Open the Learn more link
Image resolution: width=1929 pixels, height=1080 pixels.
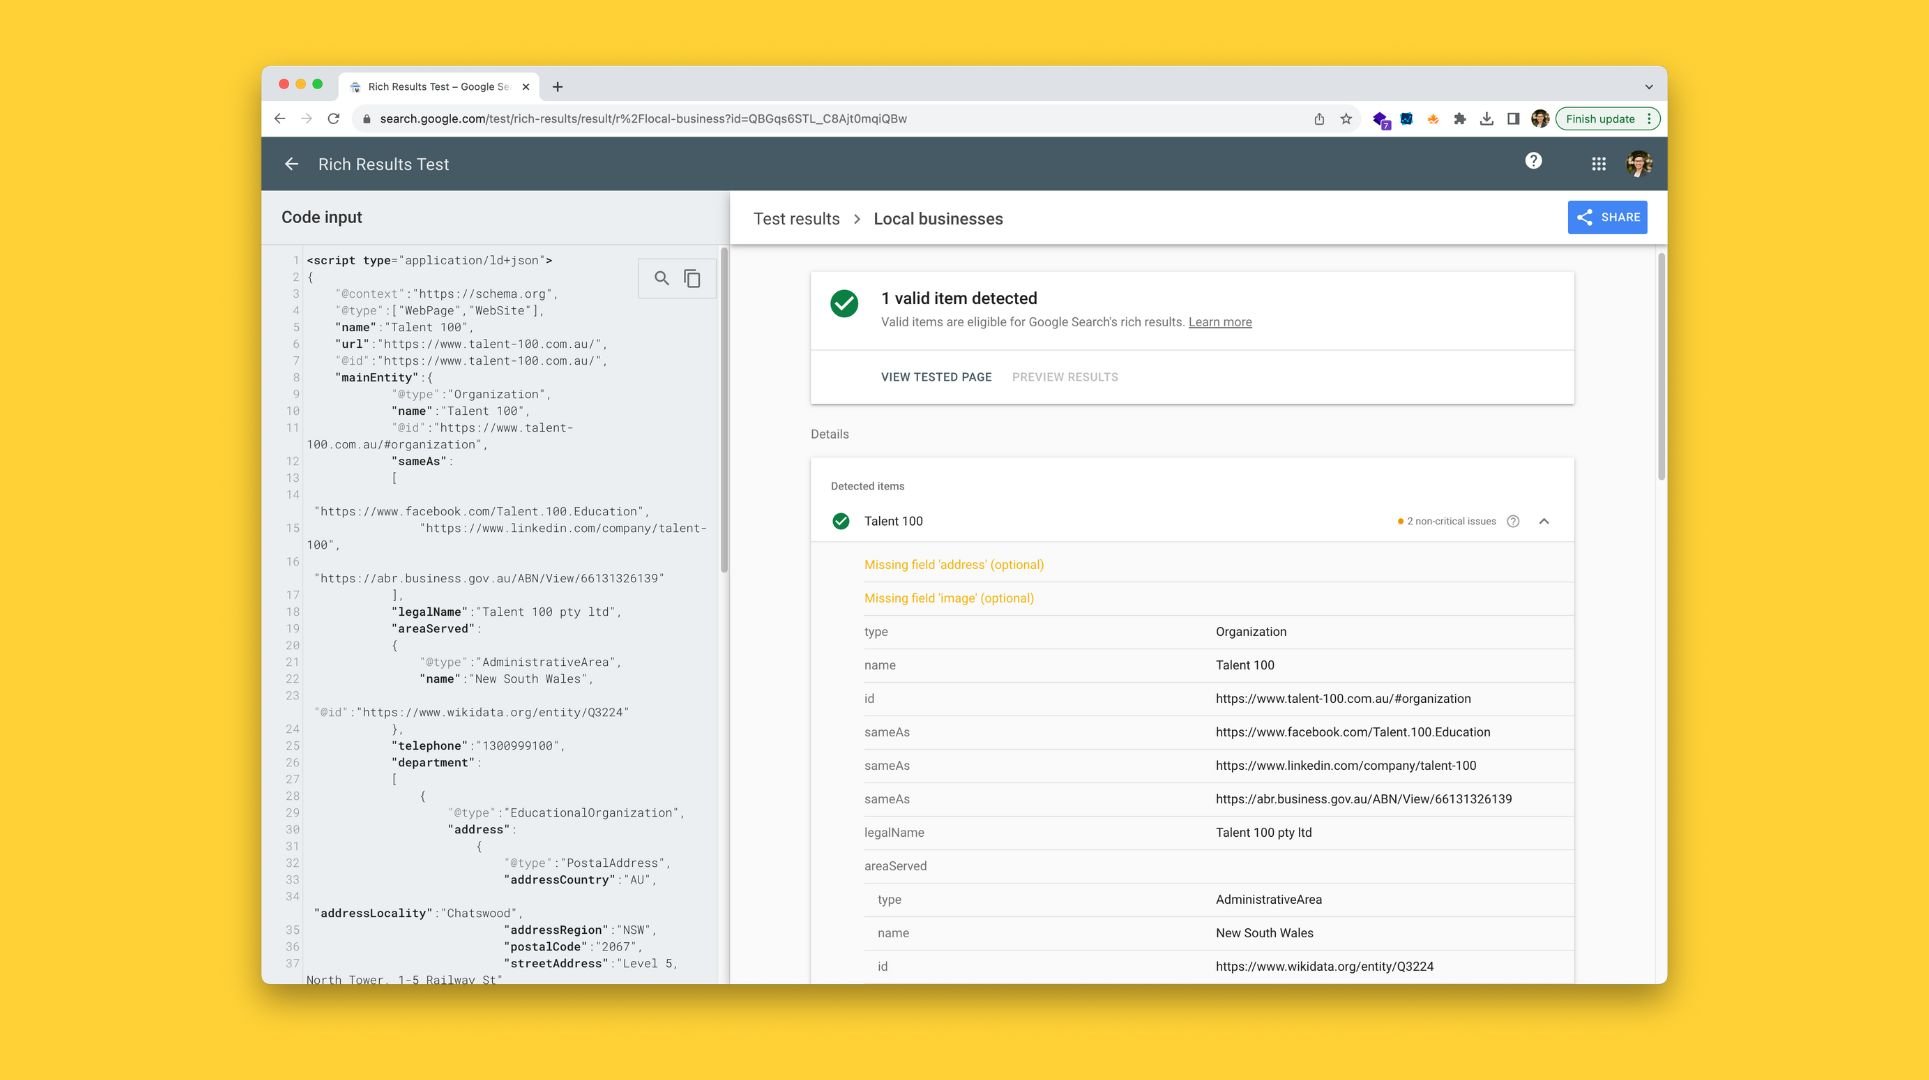[1219, 322]
